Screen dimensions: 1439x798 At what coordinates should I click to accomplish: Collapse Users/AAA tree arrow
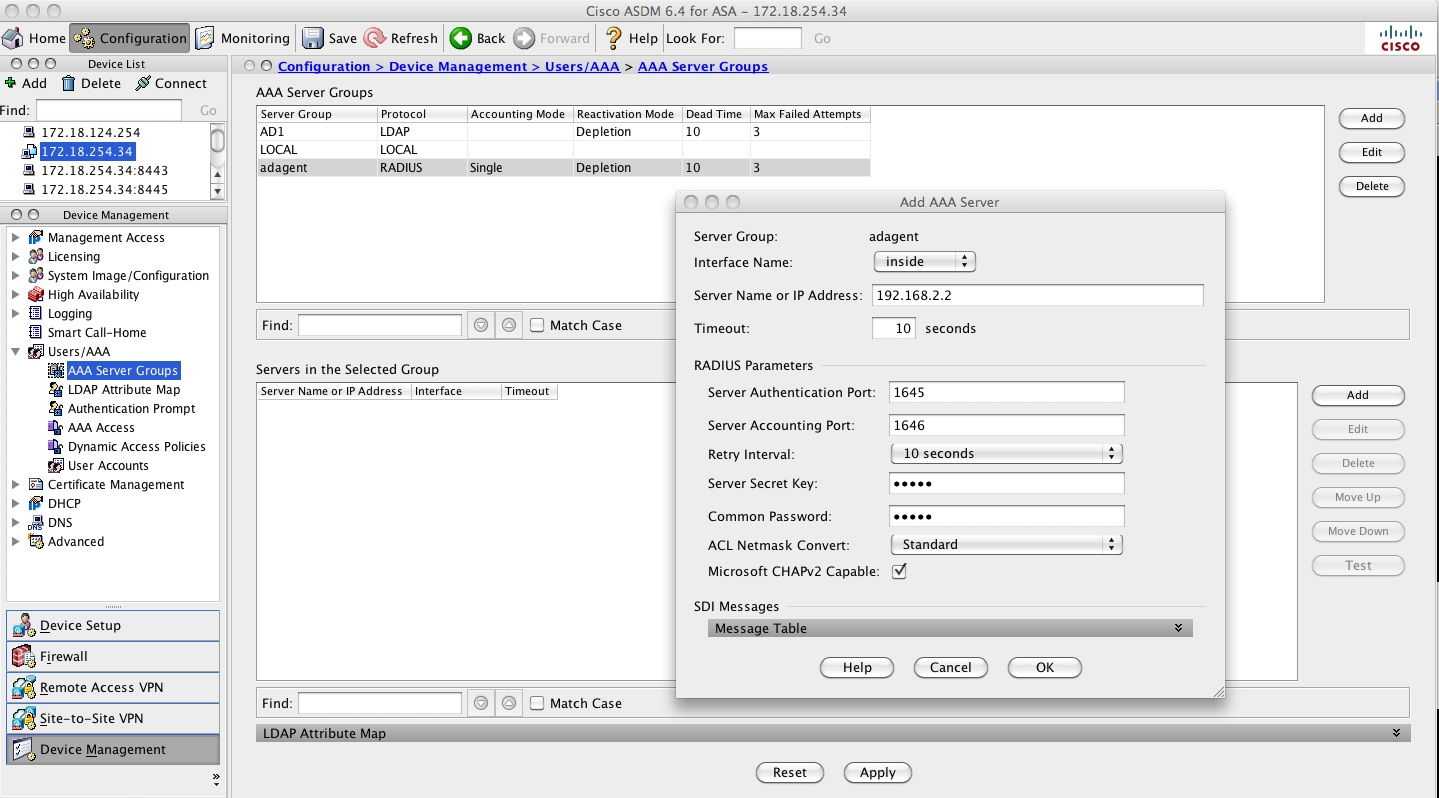(x=15, y=351)
